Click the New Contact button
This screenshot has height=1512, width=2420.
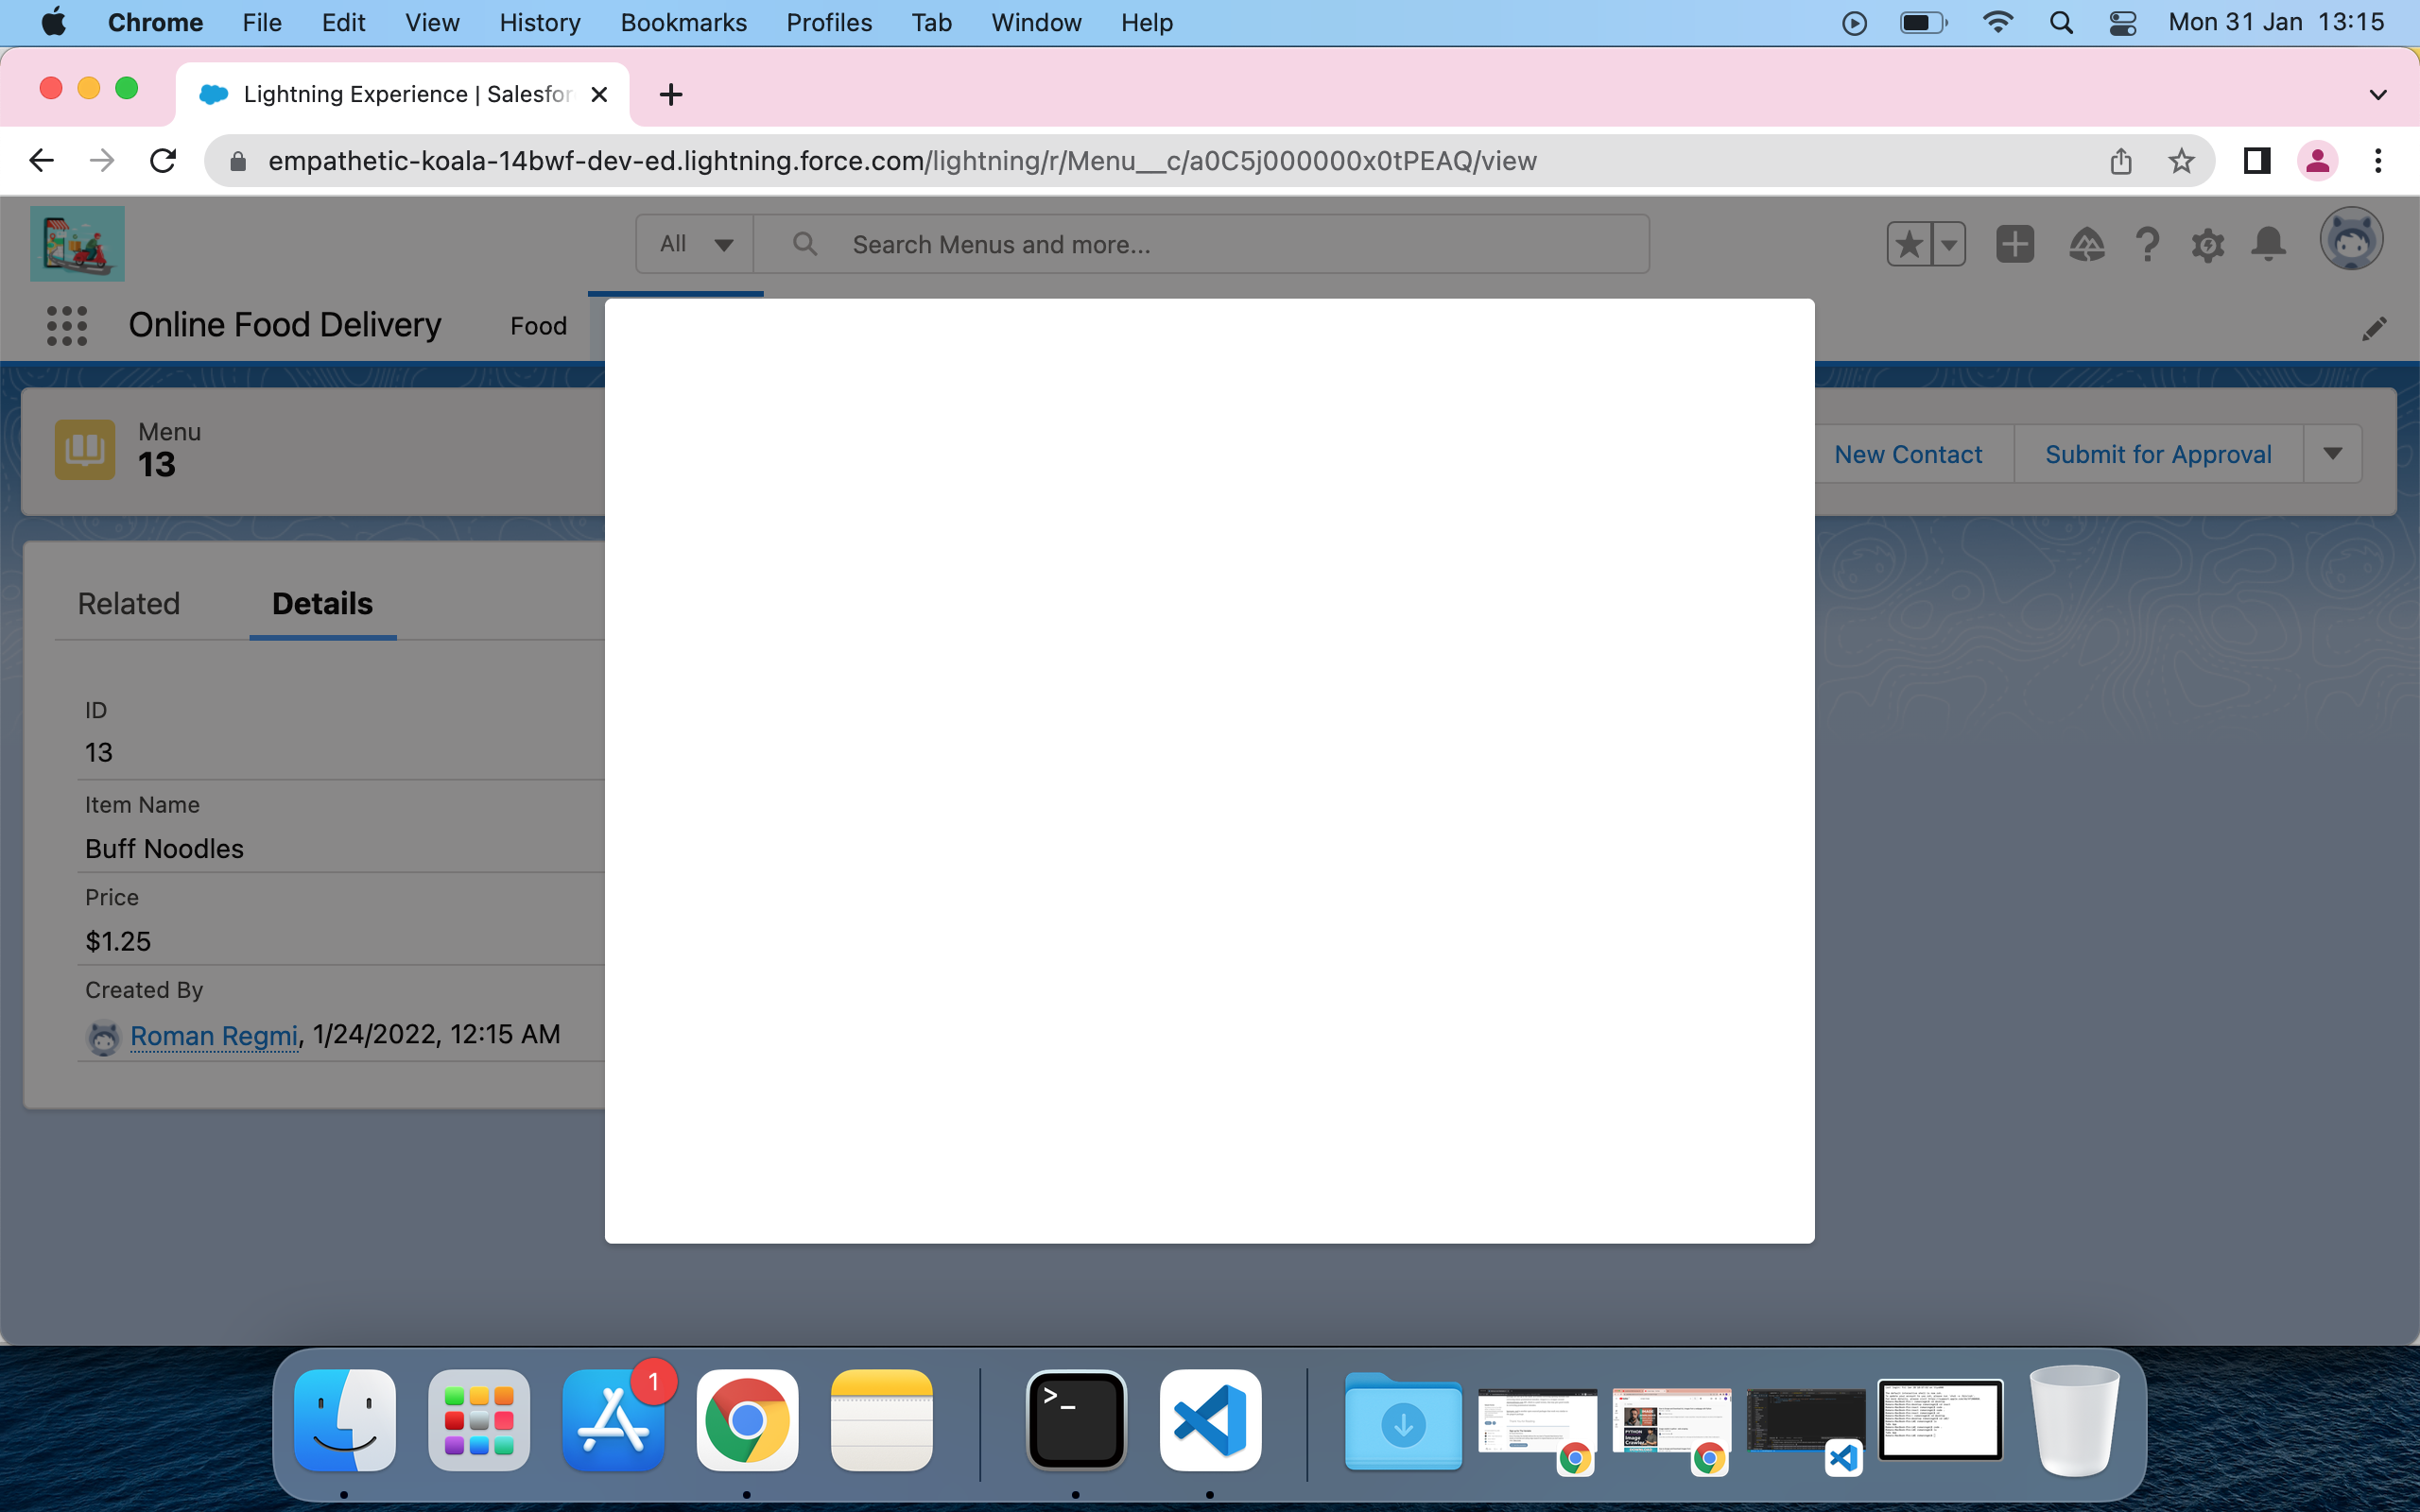click(x=1907, y=454)
